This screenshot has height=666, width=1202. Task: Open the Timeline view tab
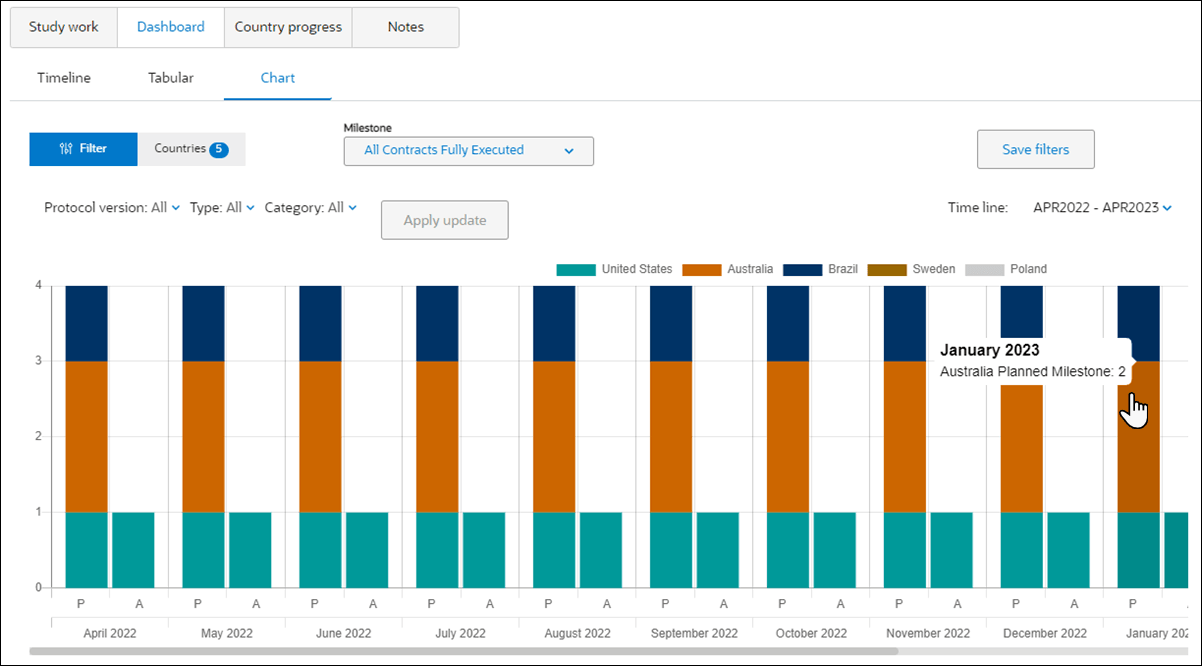click(64, 77)
